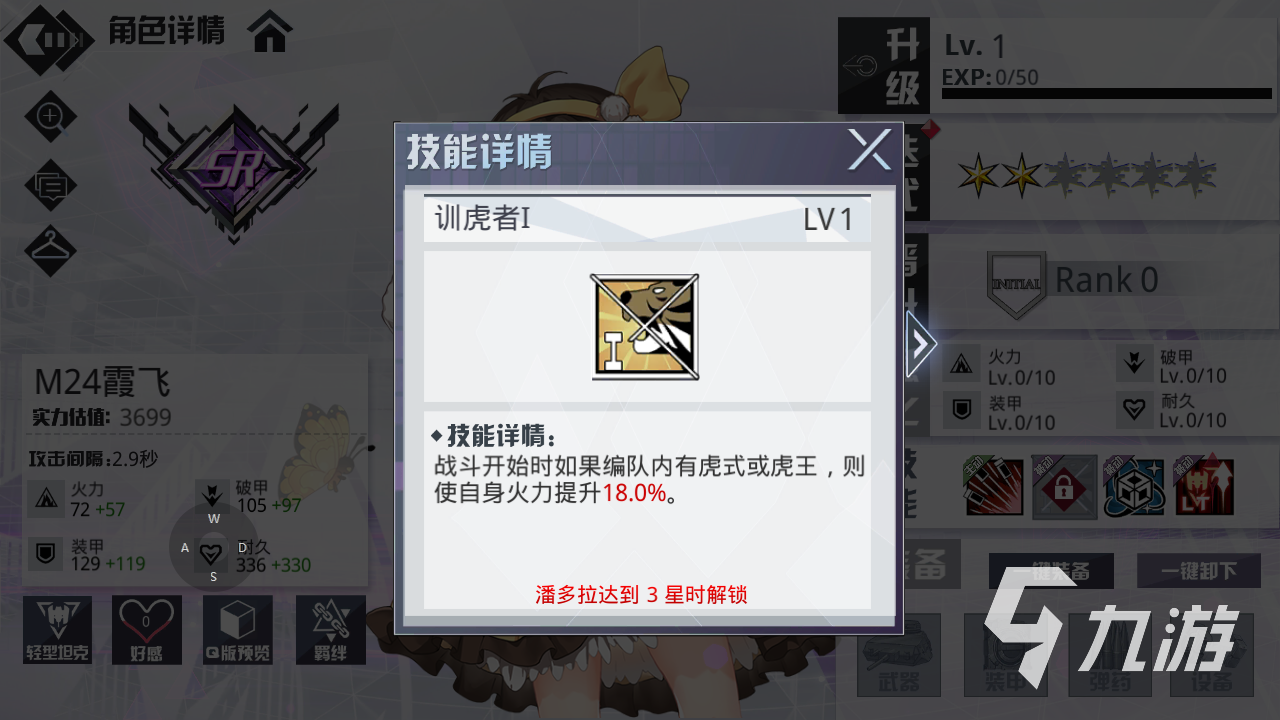Open the 设备 equipment slot tab

tap(1213, 656)
